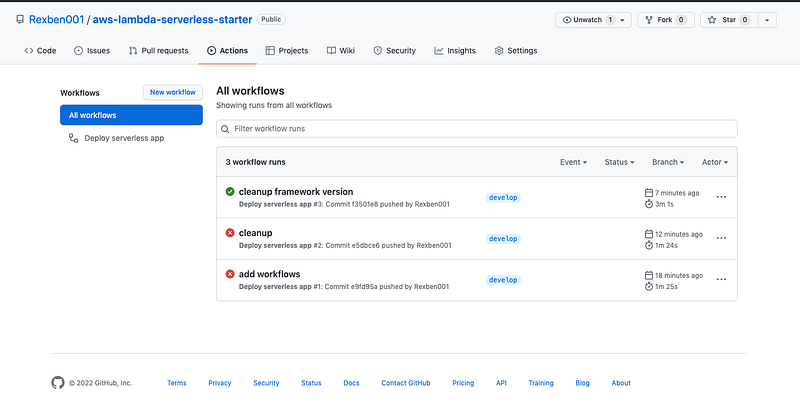
Task: Click the red failure icon of cleanup run
Action: pos(230,233)
